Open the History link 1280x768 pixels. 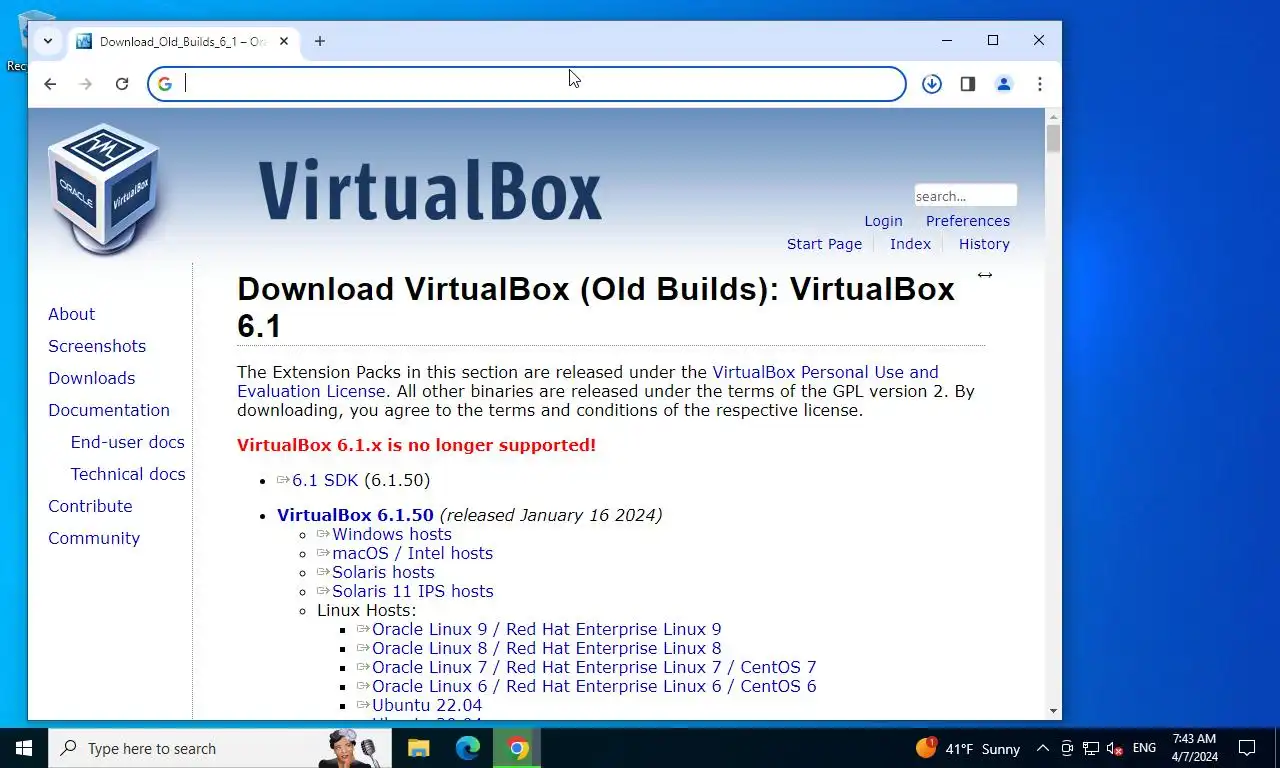tap(984, 244)
